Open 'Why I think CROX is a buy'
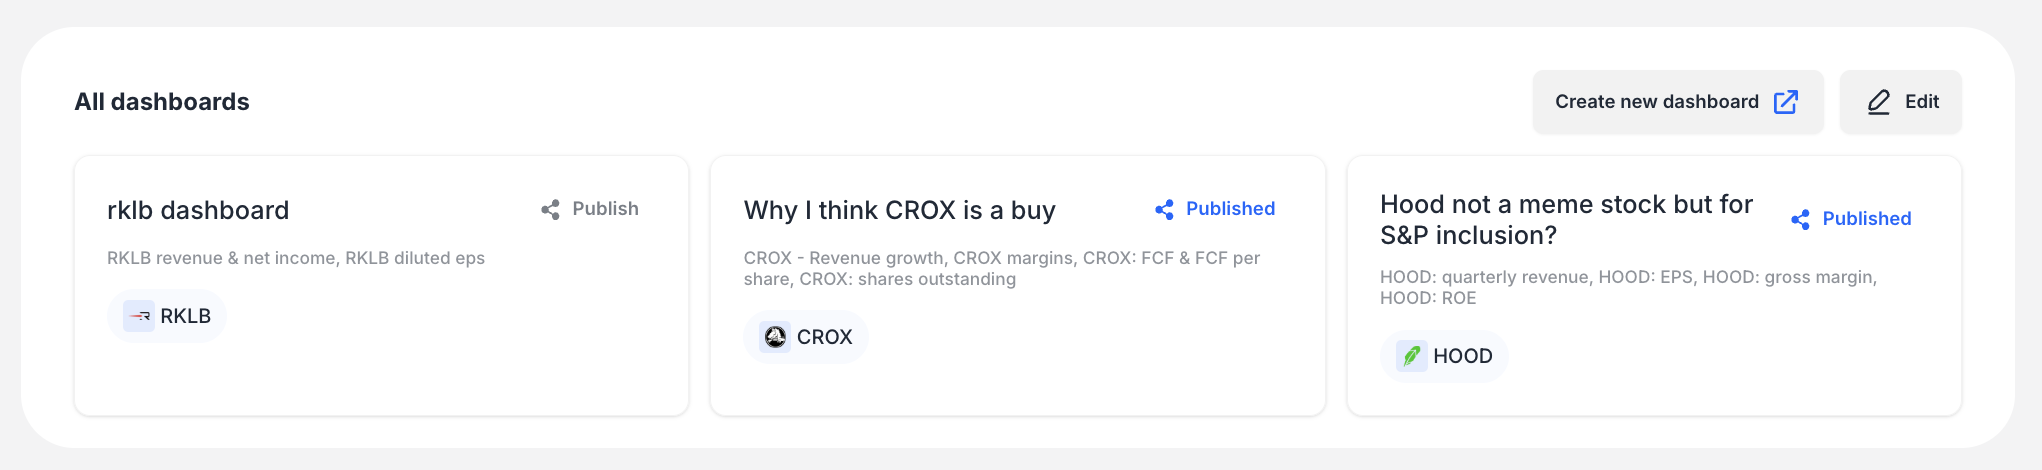 [900, 210]
